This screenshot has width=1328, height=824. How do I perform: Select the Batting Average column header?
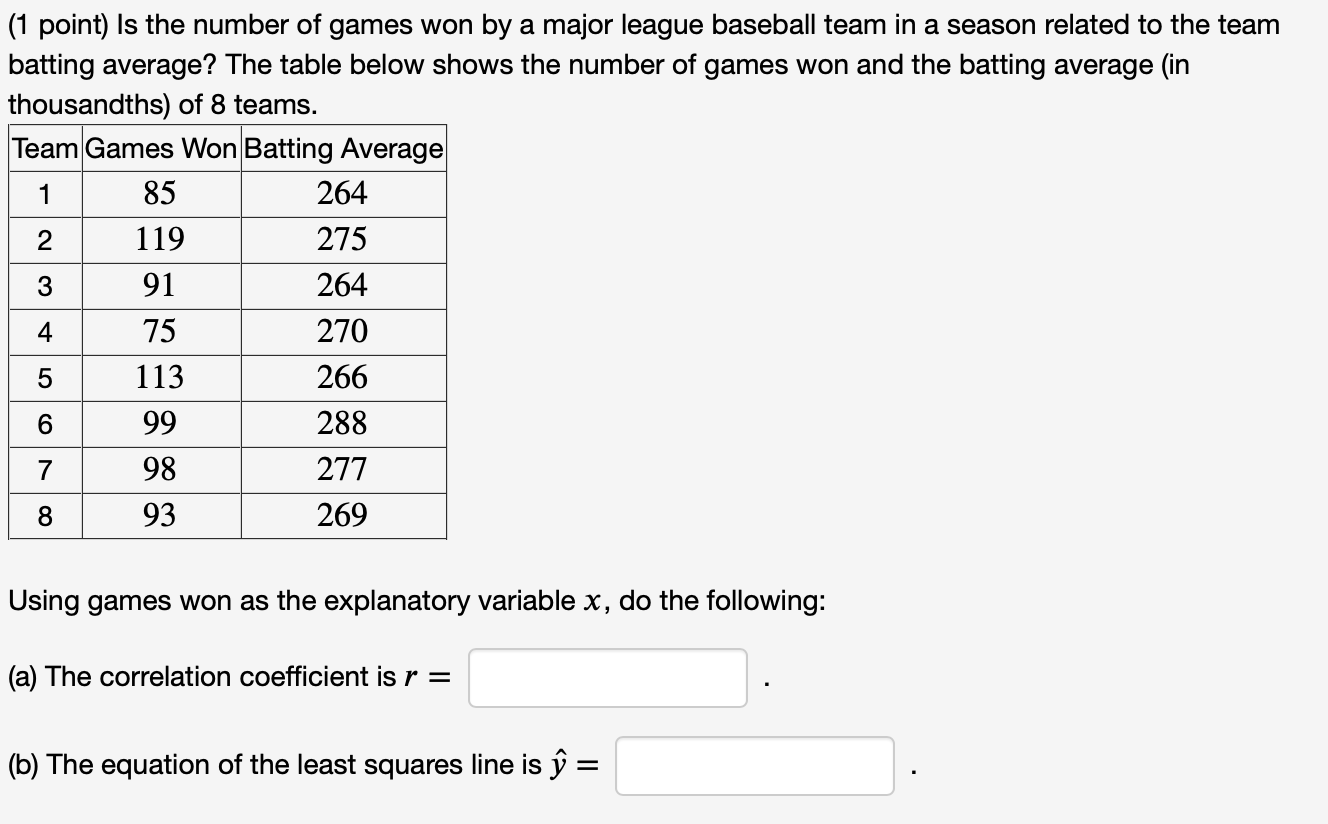(x=343, y=149)
